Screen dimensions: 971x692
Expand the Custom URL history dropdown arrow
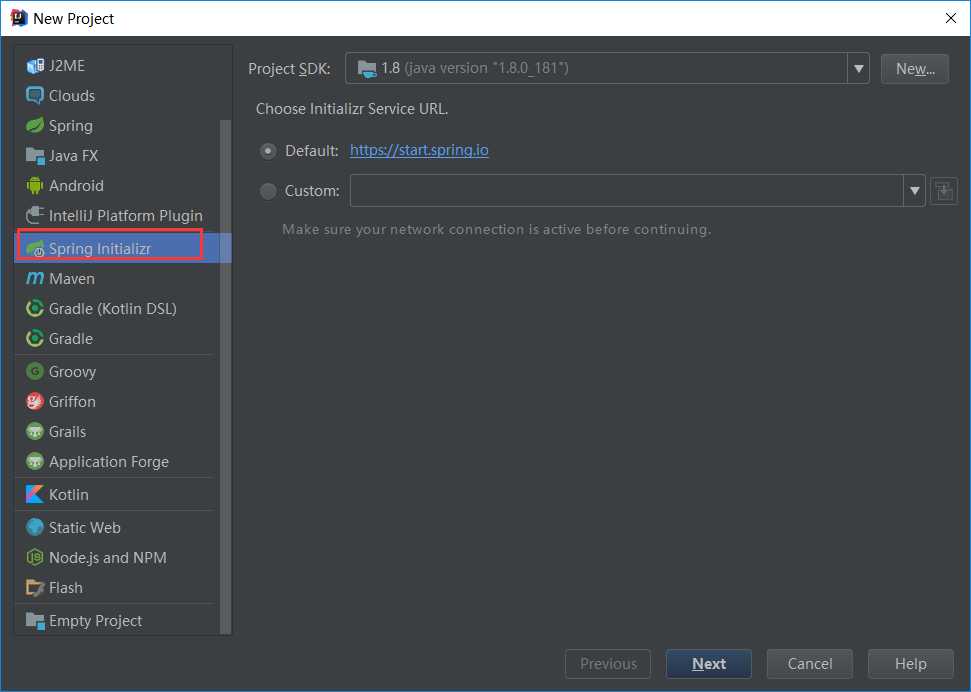tap(915, 191)
